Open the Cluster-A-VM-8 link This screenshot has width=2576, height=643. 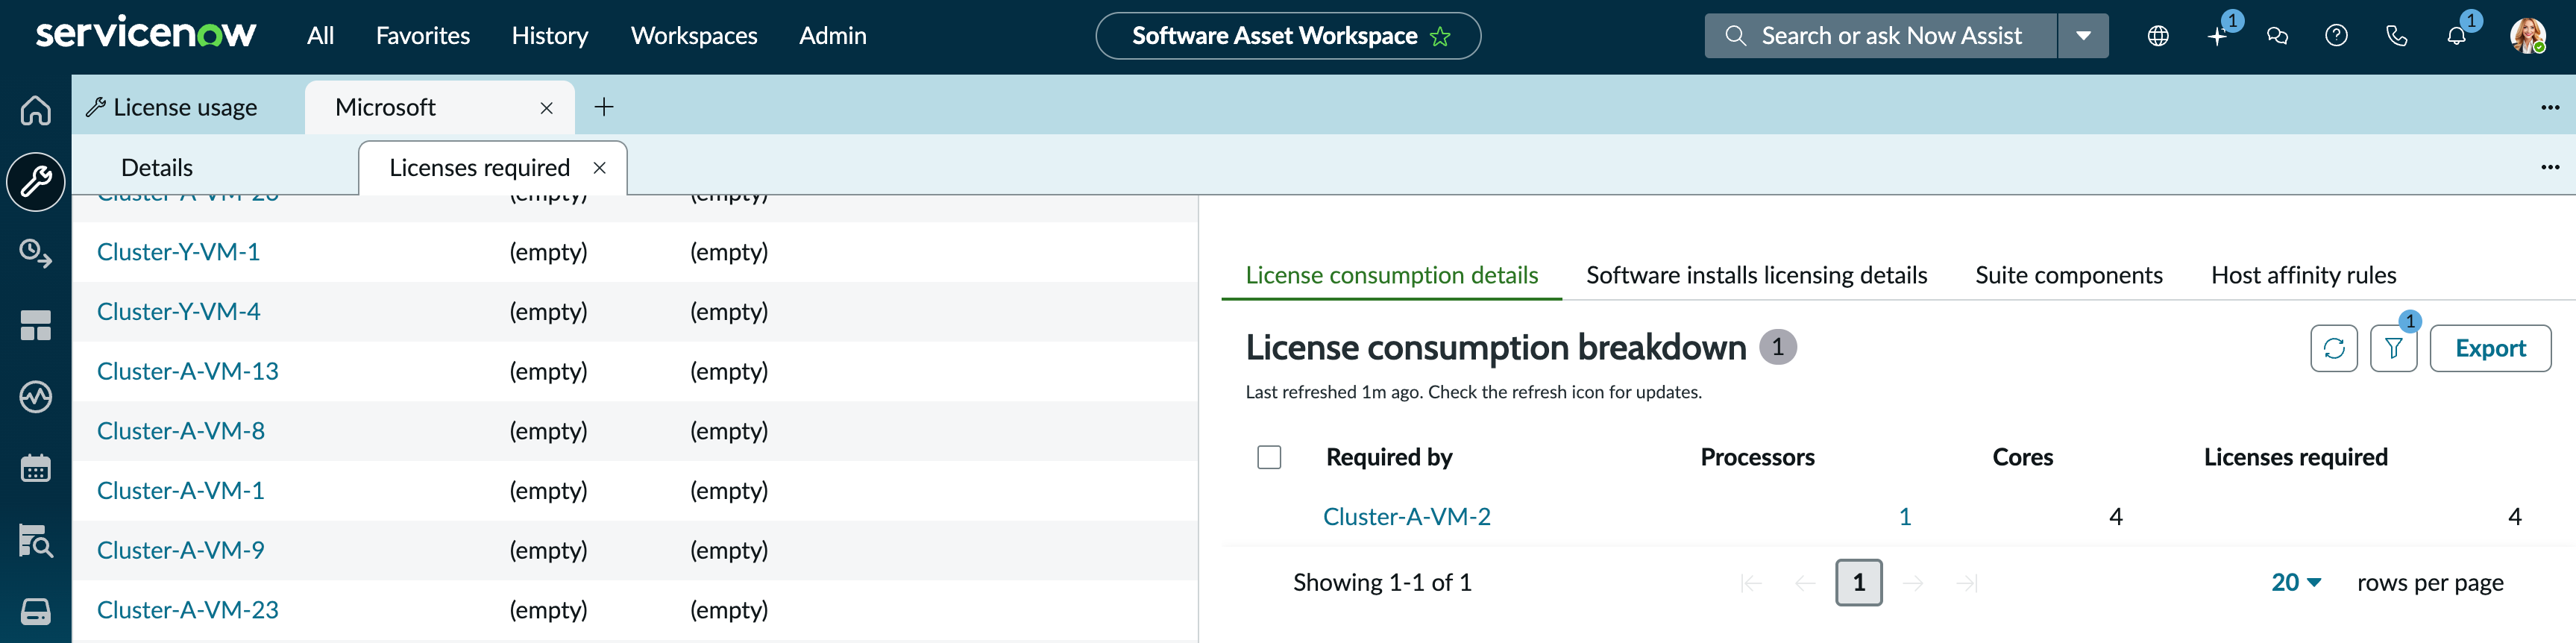[x=180, y=431]
